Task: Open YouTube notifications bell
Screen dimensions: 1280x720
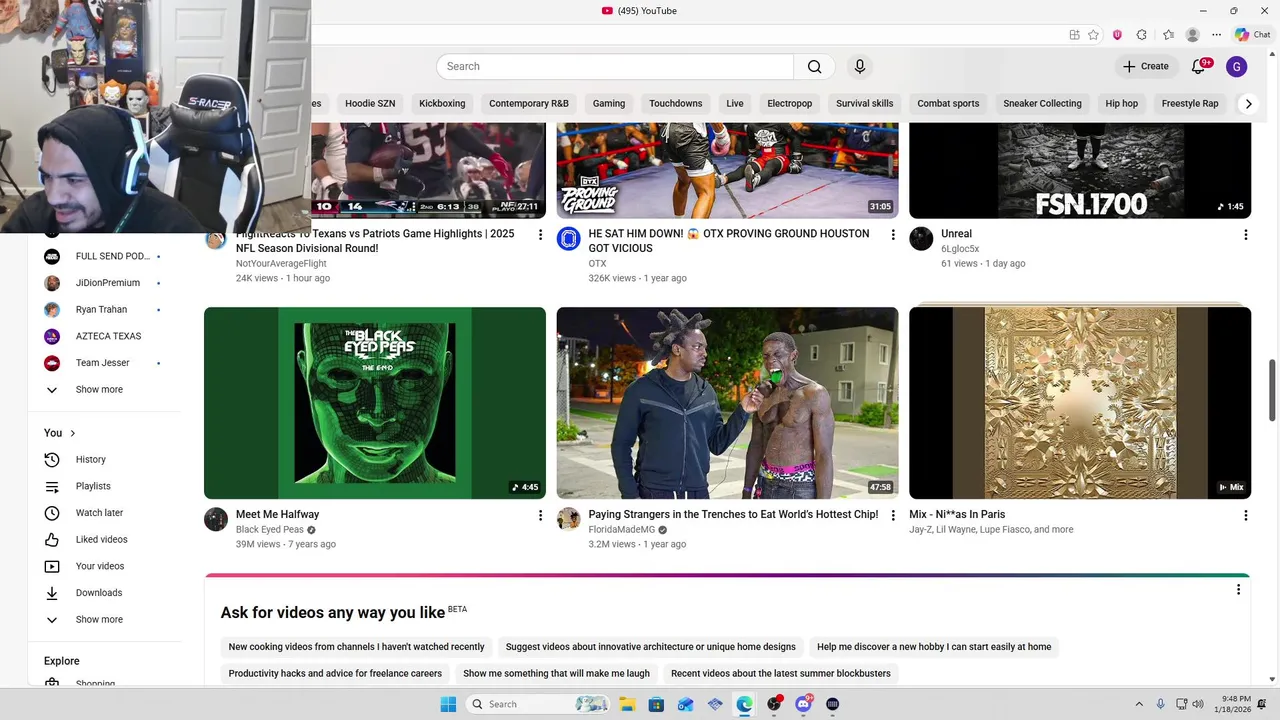Action: [1198, 67]
